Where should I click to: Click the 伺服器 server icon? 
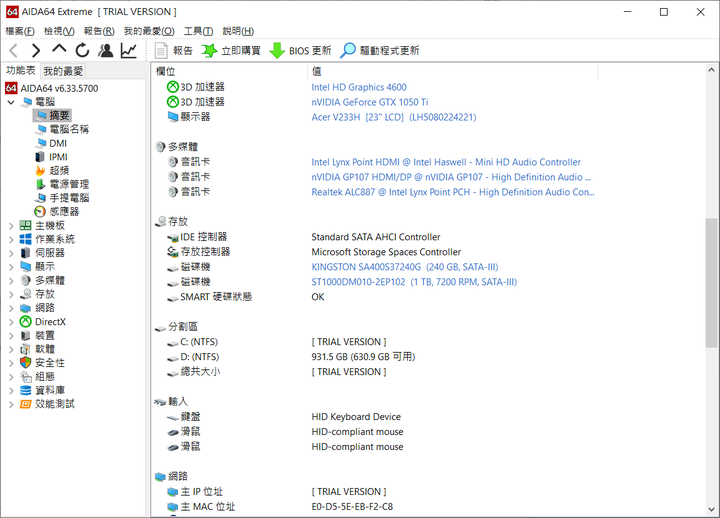pyautogui.click(x=26, y=253)
